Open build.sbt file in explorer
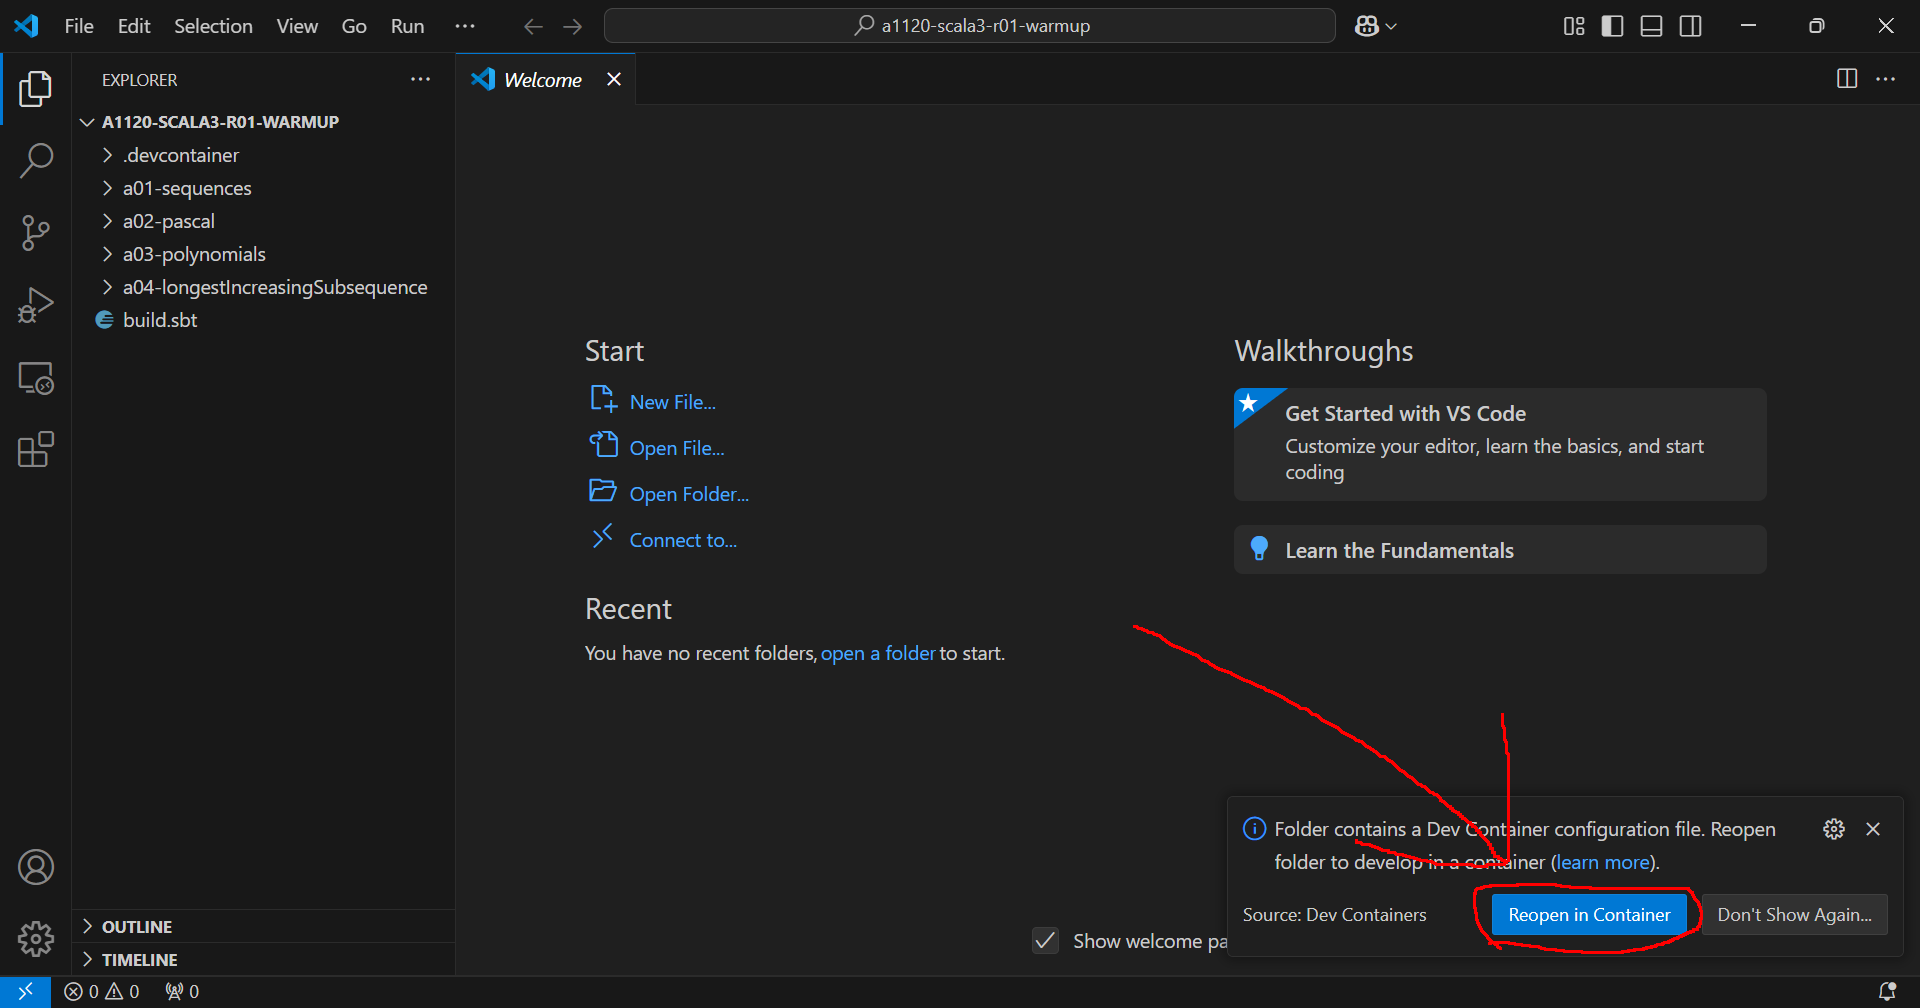Screen dimensions: 1920x1008 click(160, 320)
